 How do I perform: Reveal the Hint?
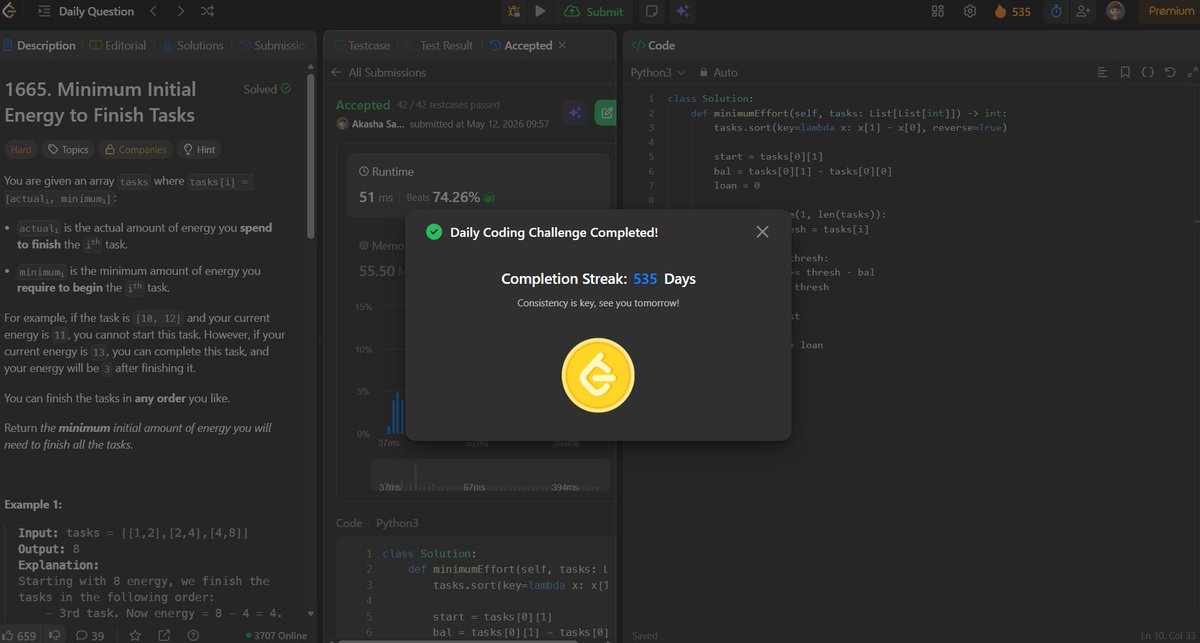pos(198,149)
